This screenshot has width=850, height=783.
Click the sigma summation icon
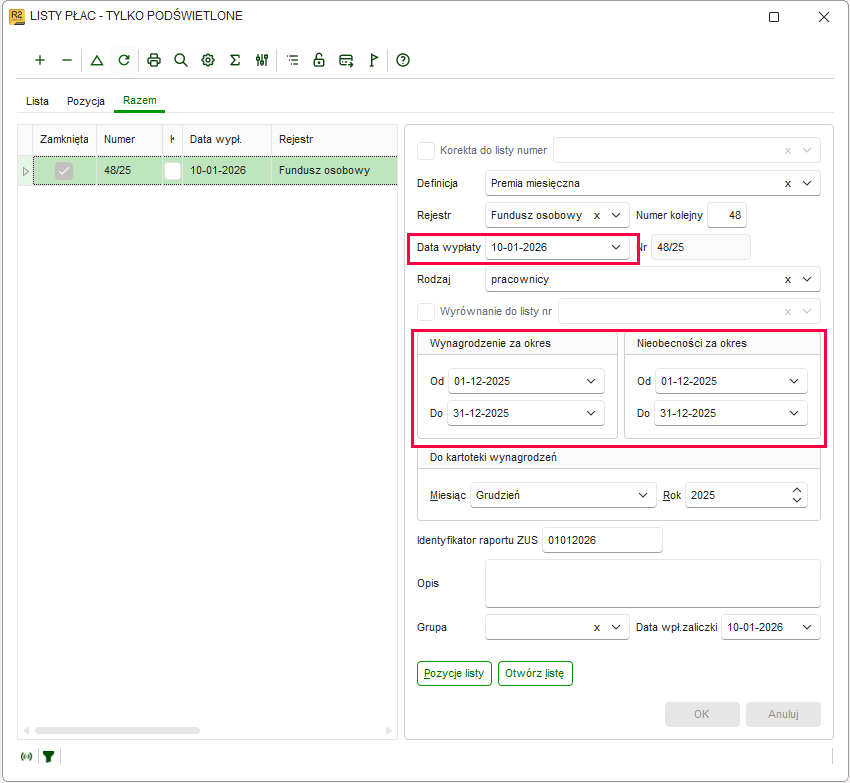coord(235,60)
